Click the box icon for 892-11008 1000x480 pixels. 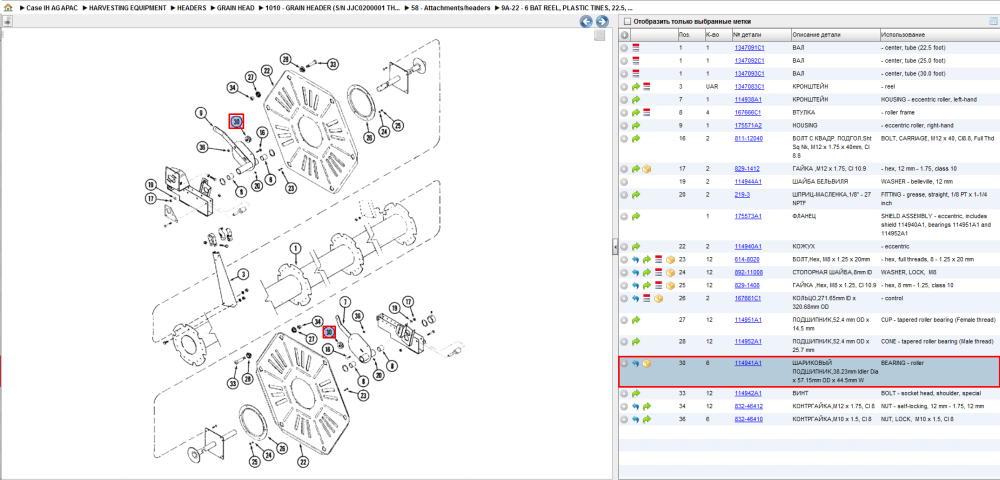(670, 272)
